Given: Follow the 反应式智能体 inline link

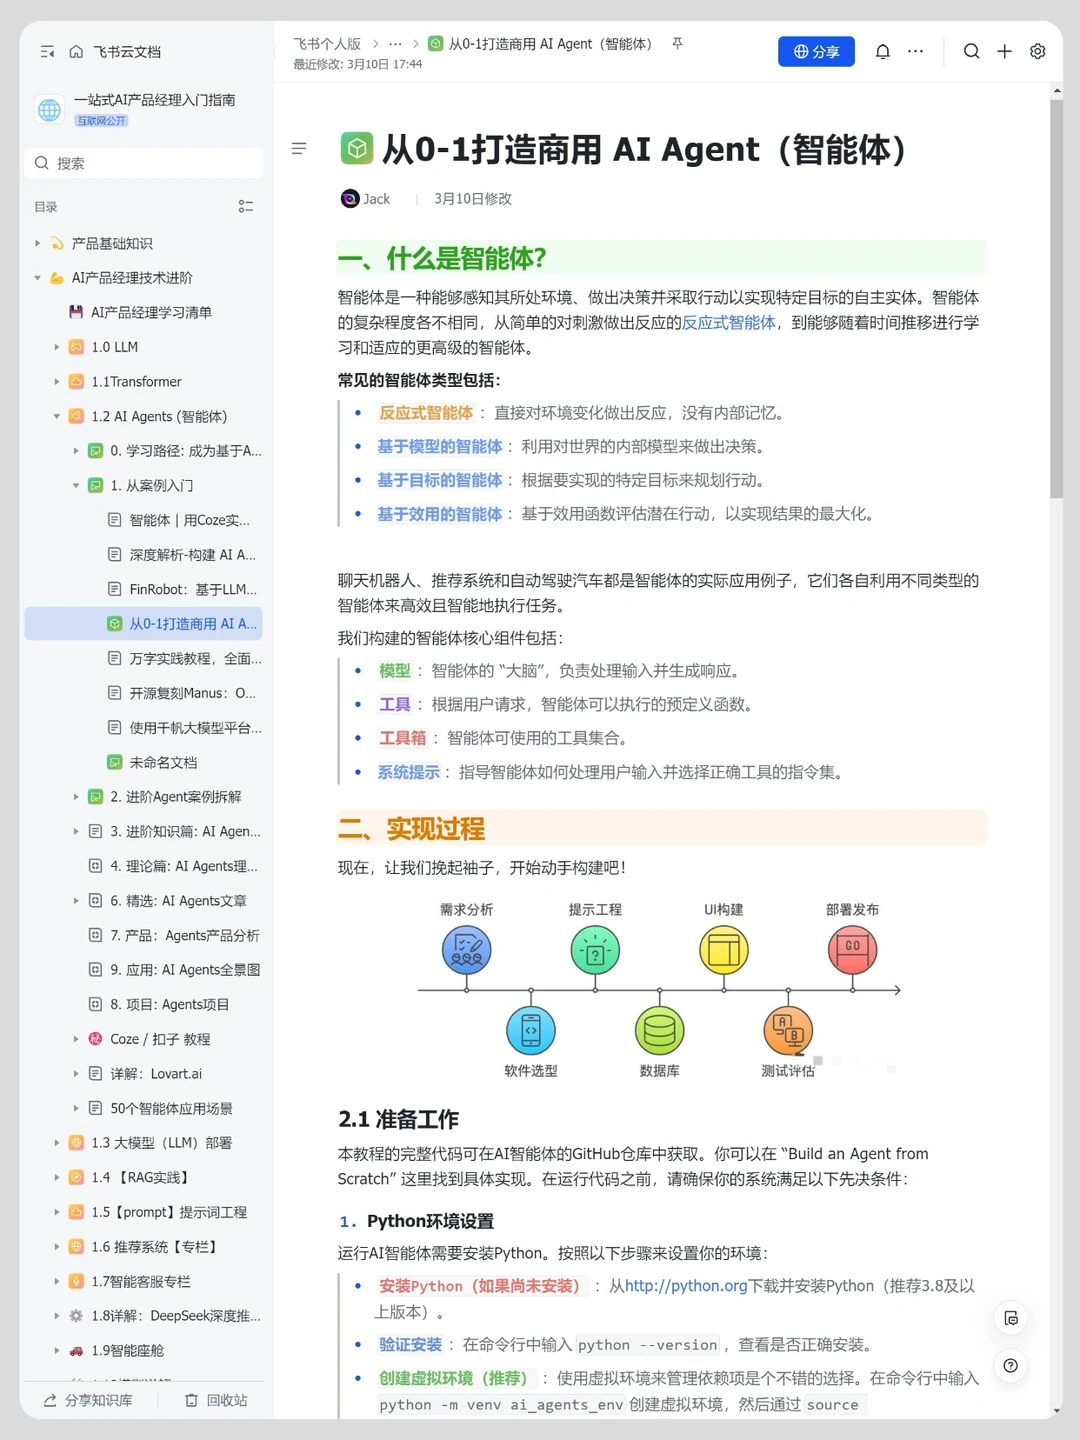Looking at the screenshot, I should (x=729, y=322).
